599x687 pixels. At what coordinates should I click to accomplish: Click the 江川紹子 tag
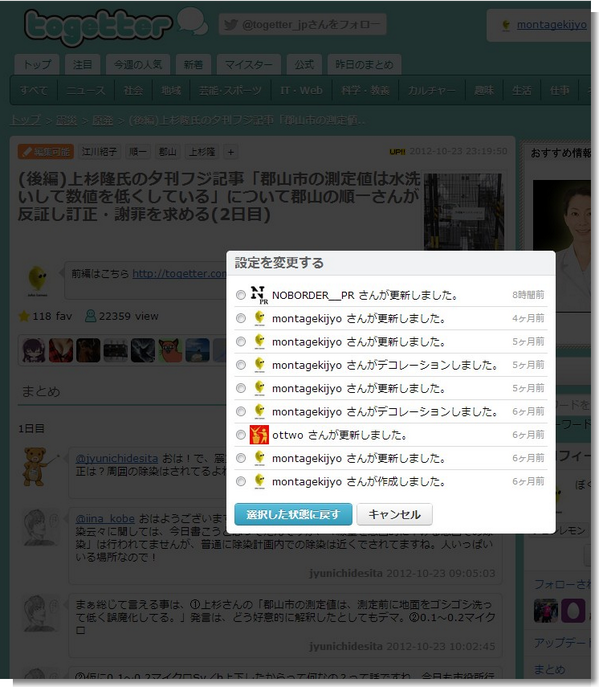[99, 152]
